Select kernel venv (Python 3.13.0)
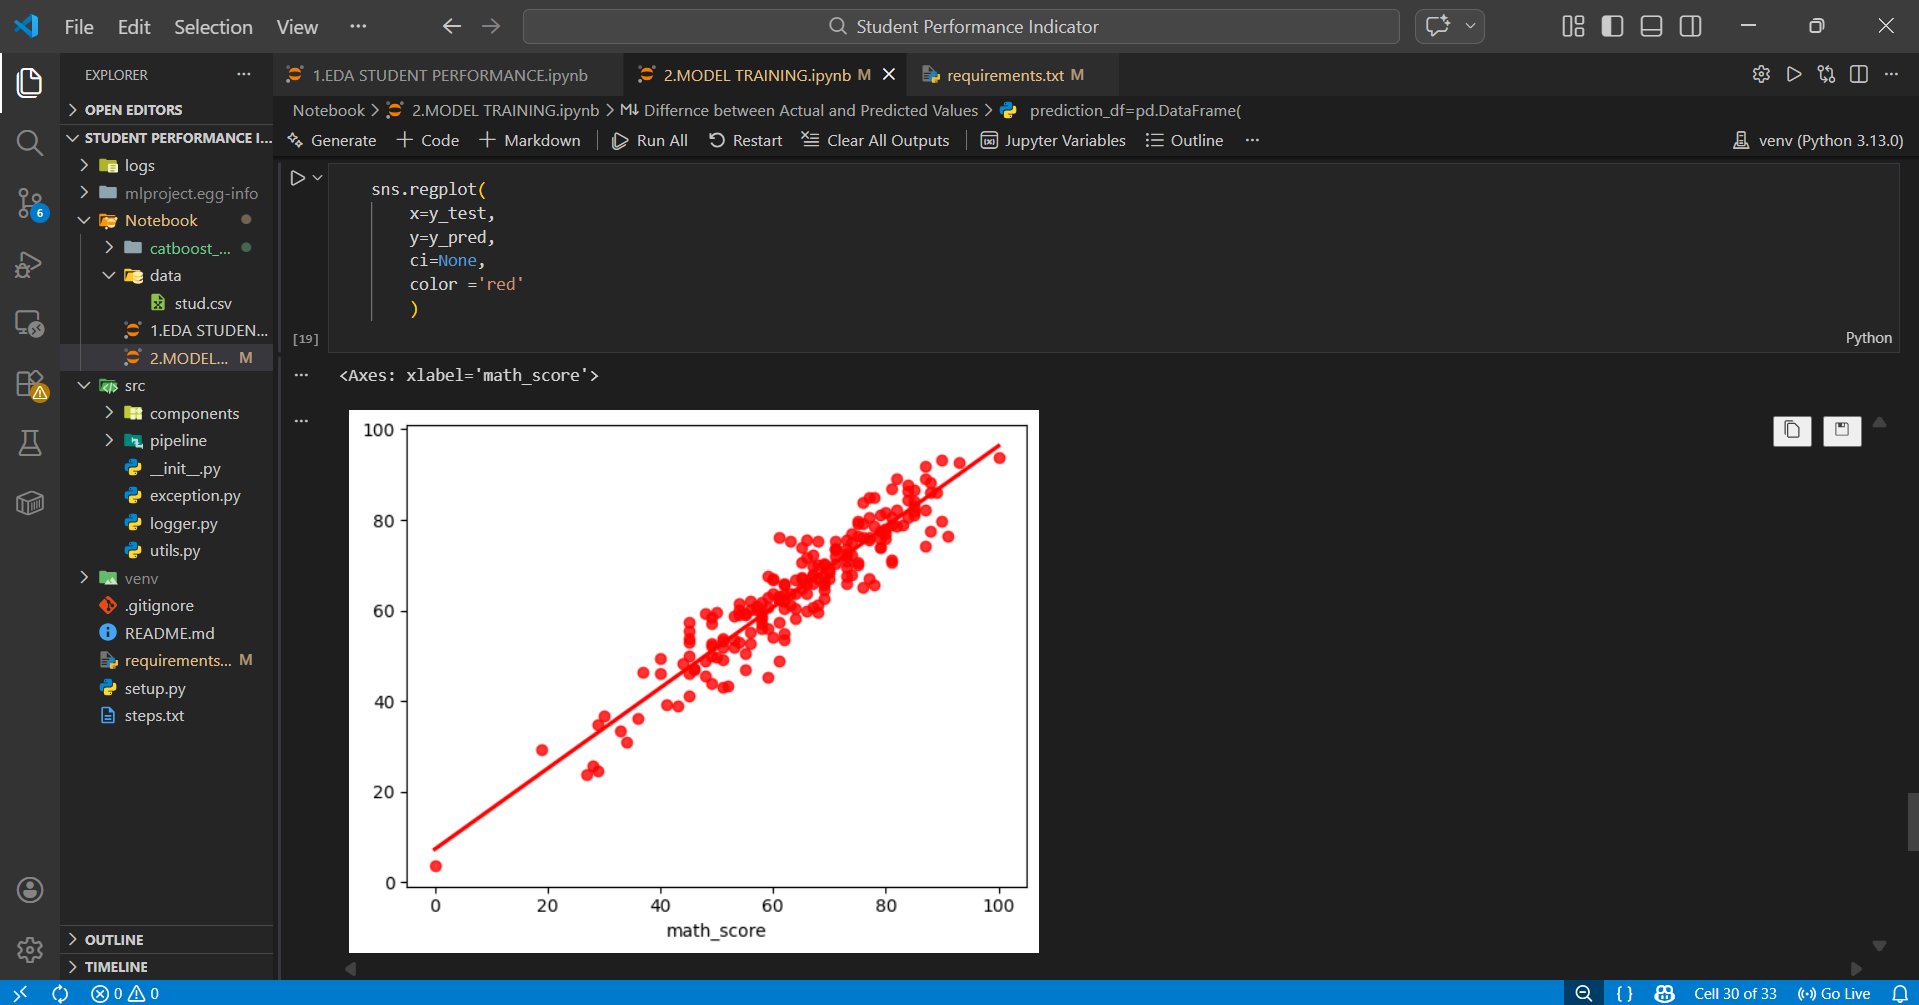Image resolution: width=1919 pixels, height=1005 pixels. 1818,140
